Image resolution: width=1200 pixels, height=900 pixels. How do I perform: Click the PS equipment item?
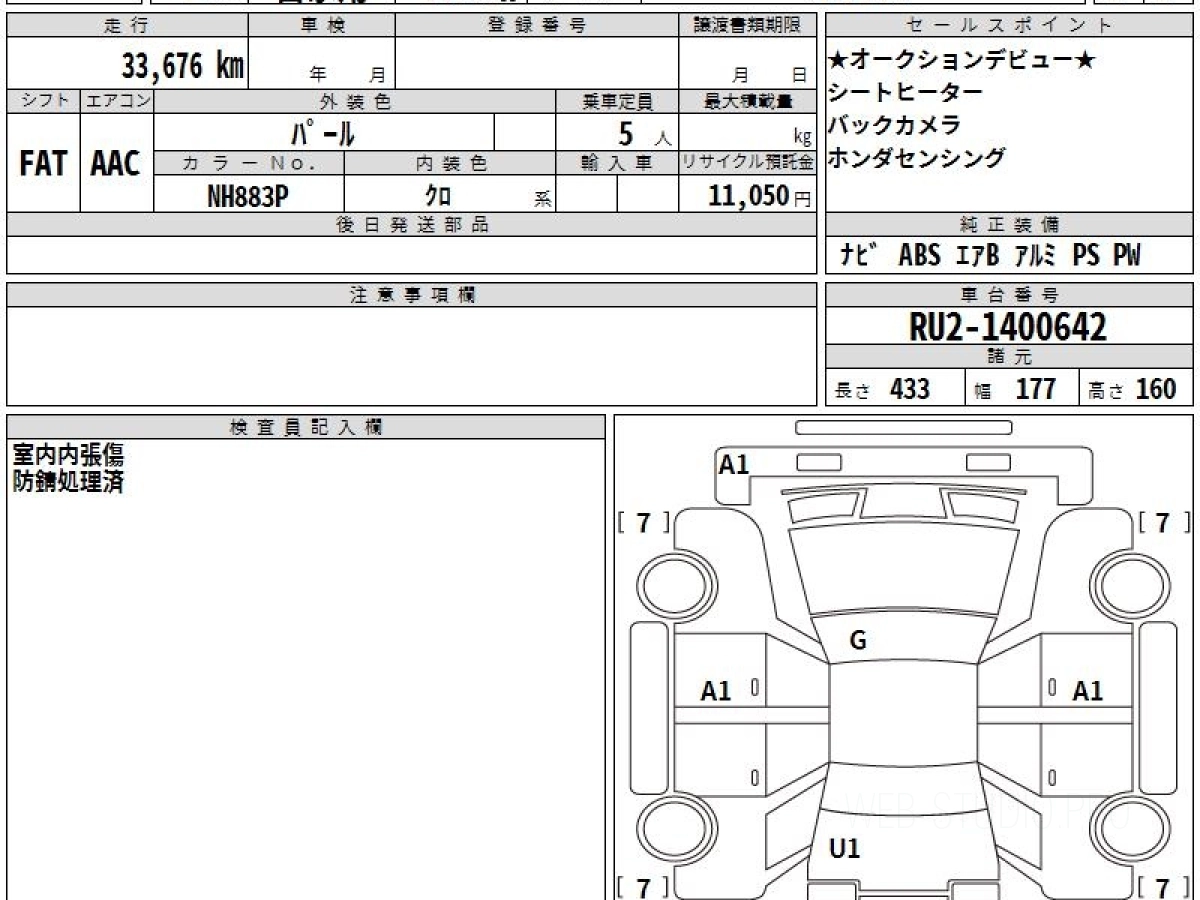1086,255
